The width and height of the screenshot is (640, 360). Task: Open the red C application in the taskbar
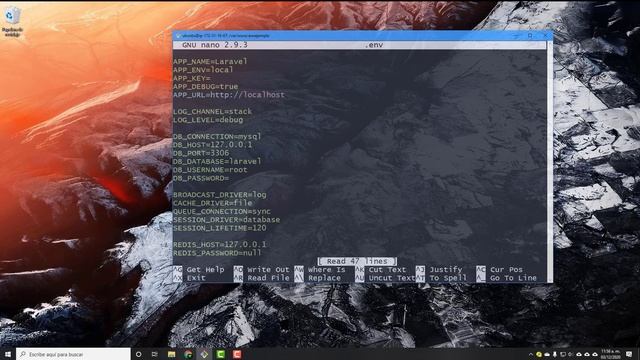[x=237, y=354]
